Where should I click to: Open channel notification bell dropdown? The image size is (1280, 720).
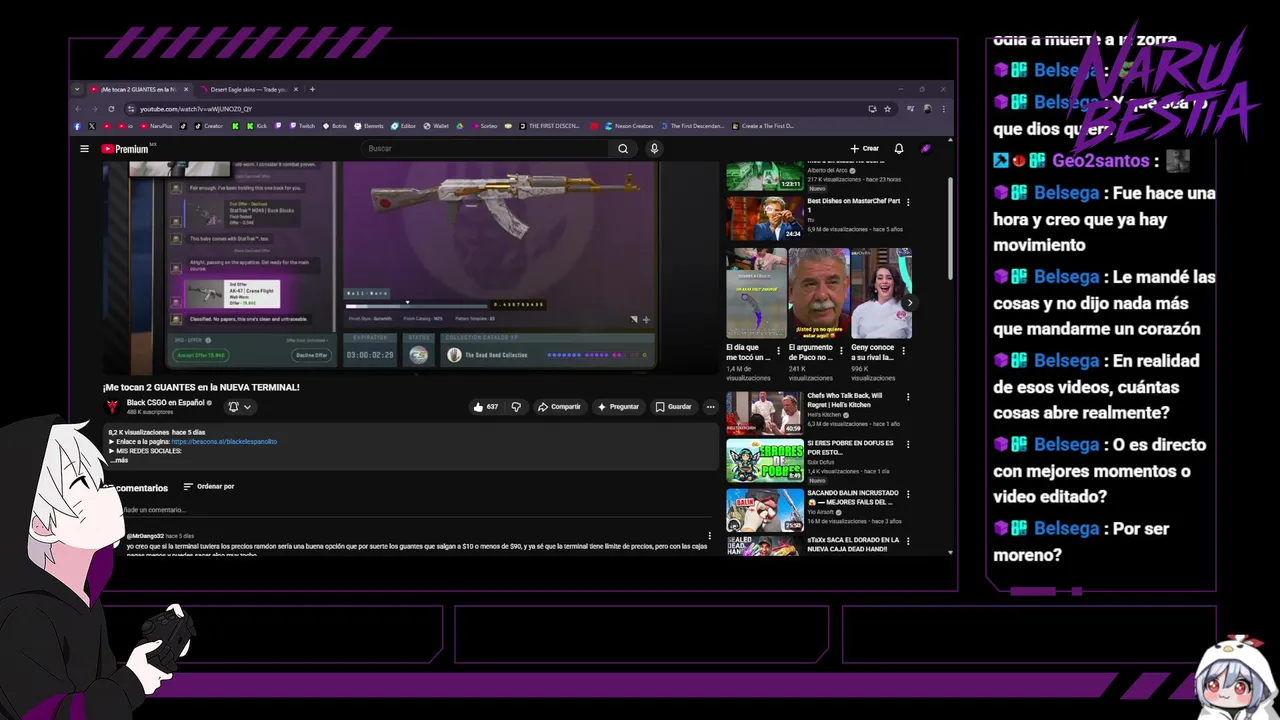240,407
